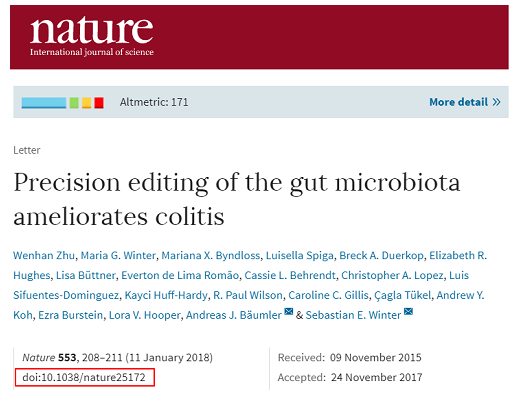Click author Ezra Burstein
The width and height of the screenshot is (522, 396).
(x=71, y=315)
